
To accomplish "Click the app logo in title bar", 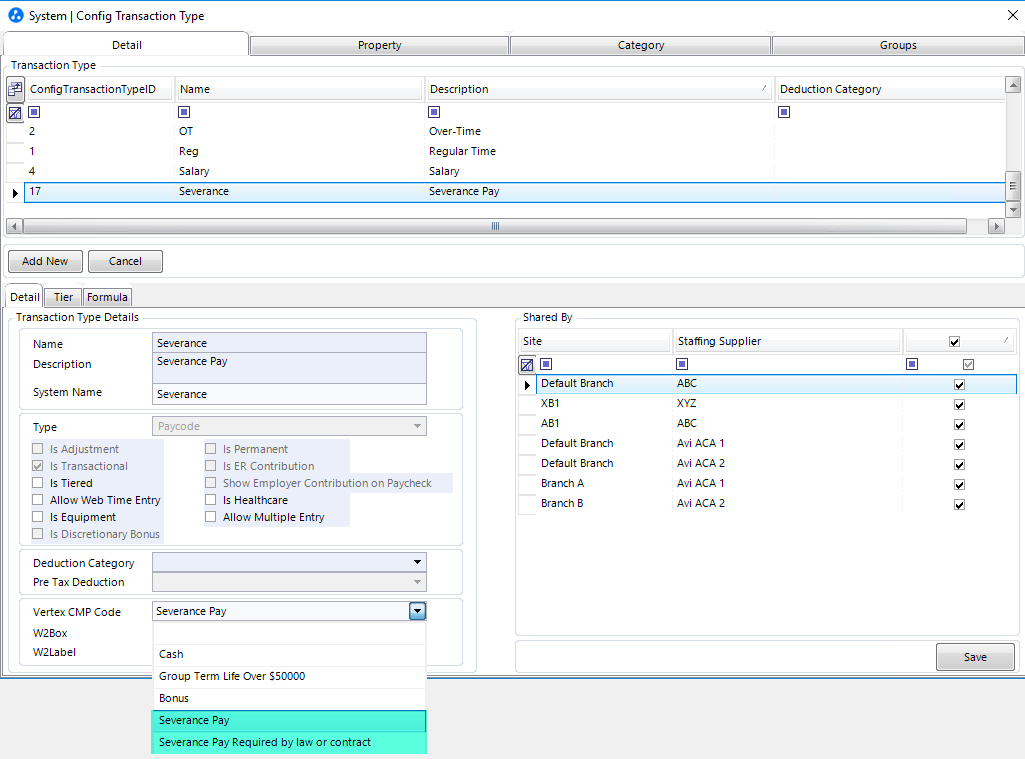I will pos(15,15).
